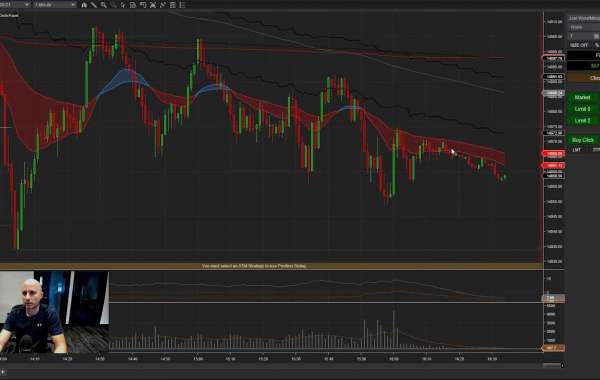Click the play icon in the bottom-left corner
600x380 pixels.
coord(3,372)
